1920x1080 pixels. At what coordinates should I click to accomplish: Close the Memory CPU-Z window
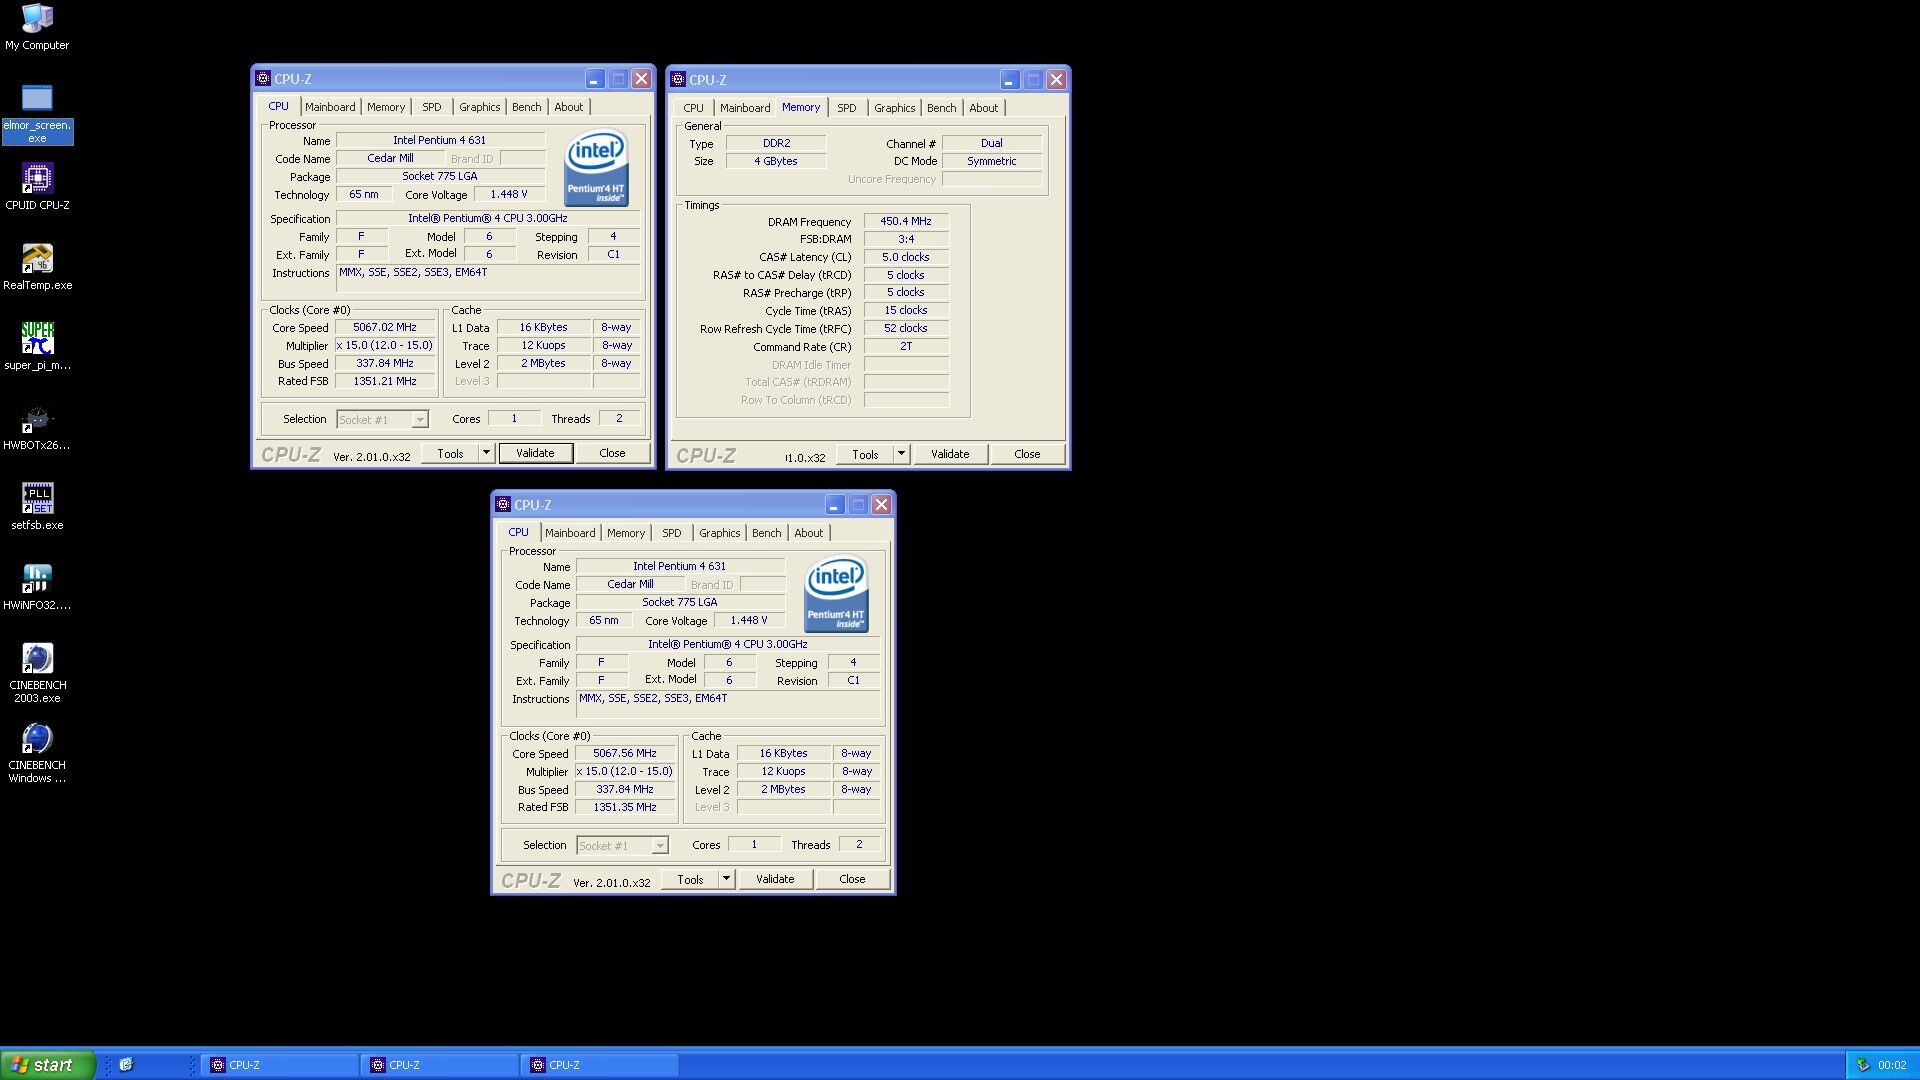pyautogui.click(x=1056, y=79)
